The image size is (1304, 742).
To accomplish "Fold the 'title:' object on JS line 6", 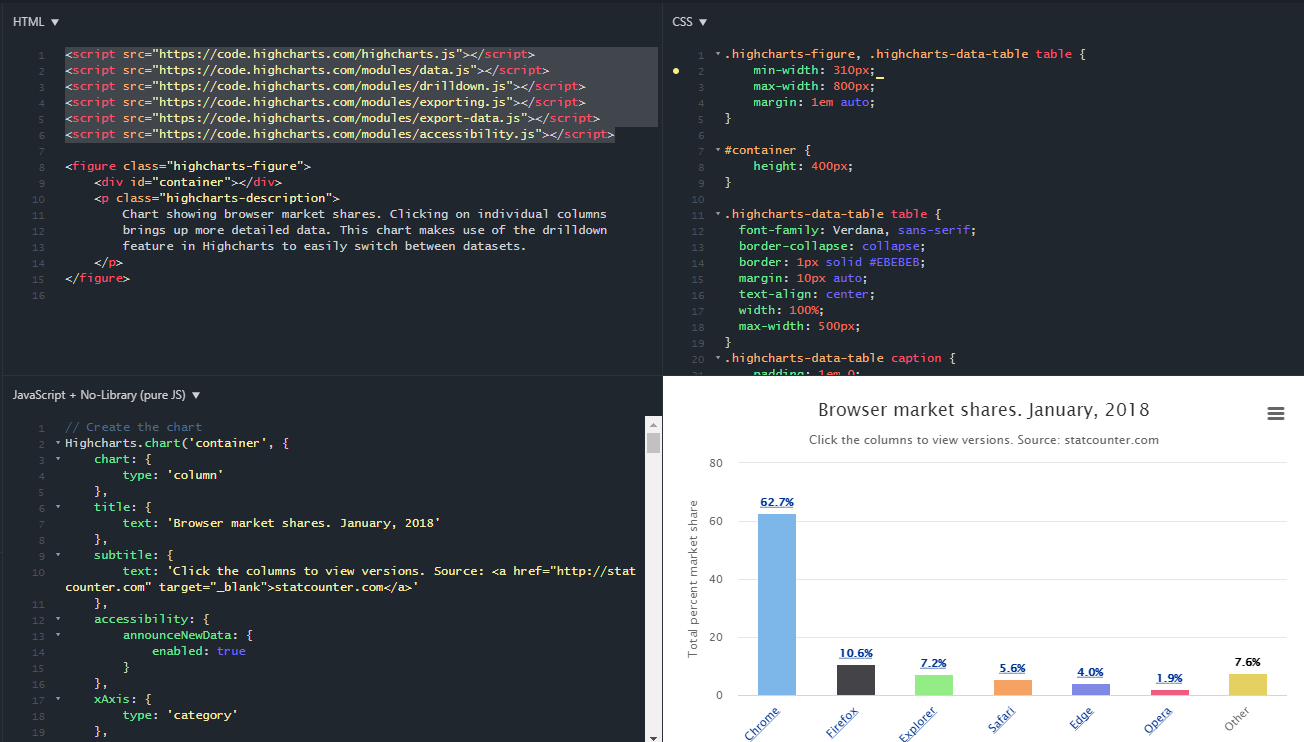I will click(x=58, y=508).
